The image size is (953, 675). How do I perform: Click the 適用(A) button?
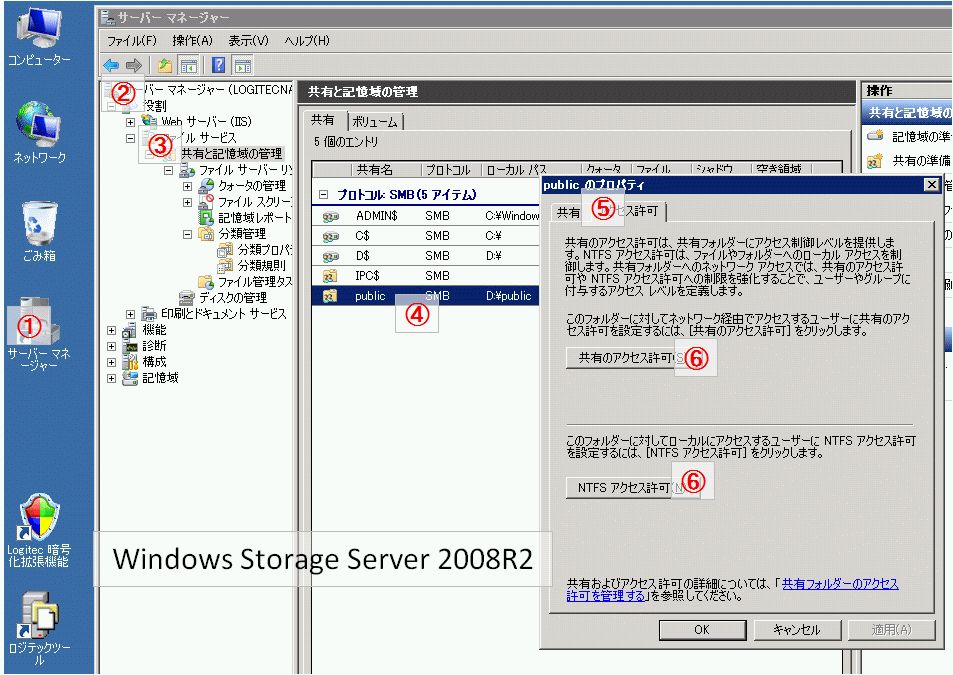click(x=892, y=630)
